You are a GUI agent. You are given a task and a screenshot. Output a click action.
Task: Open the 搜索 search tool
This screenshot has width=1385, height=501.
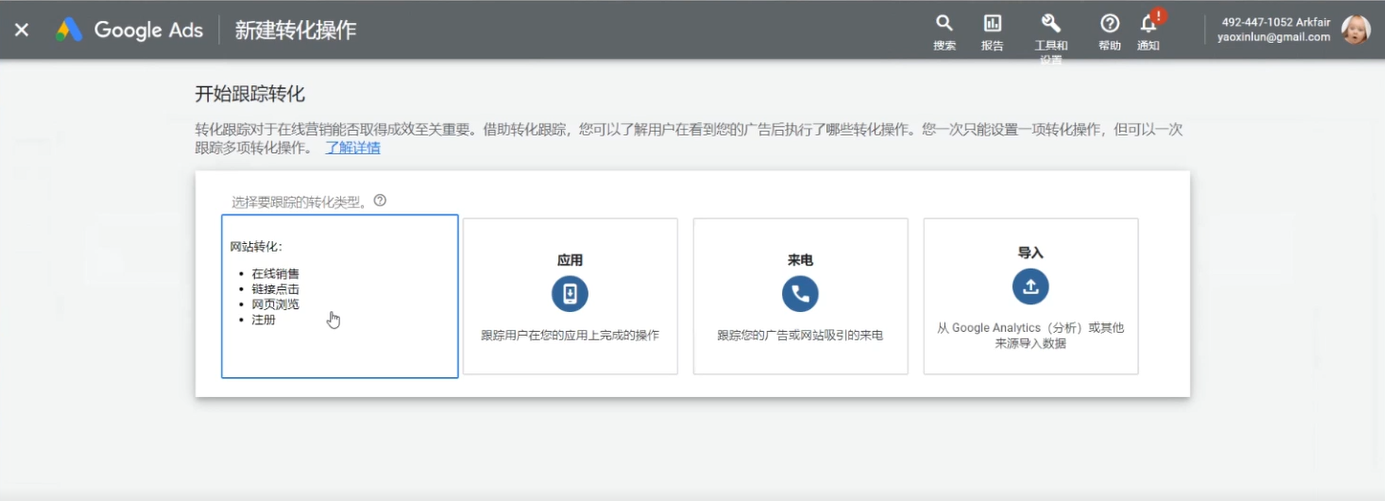[944, 32]
